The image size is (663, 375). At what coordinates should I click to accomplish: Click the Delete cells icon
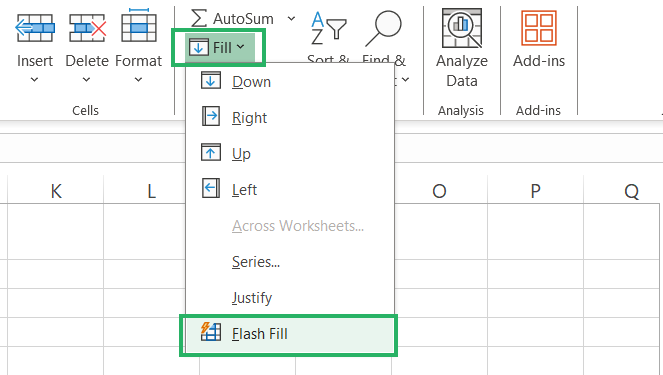(x=87, y=28)
